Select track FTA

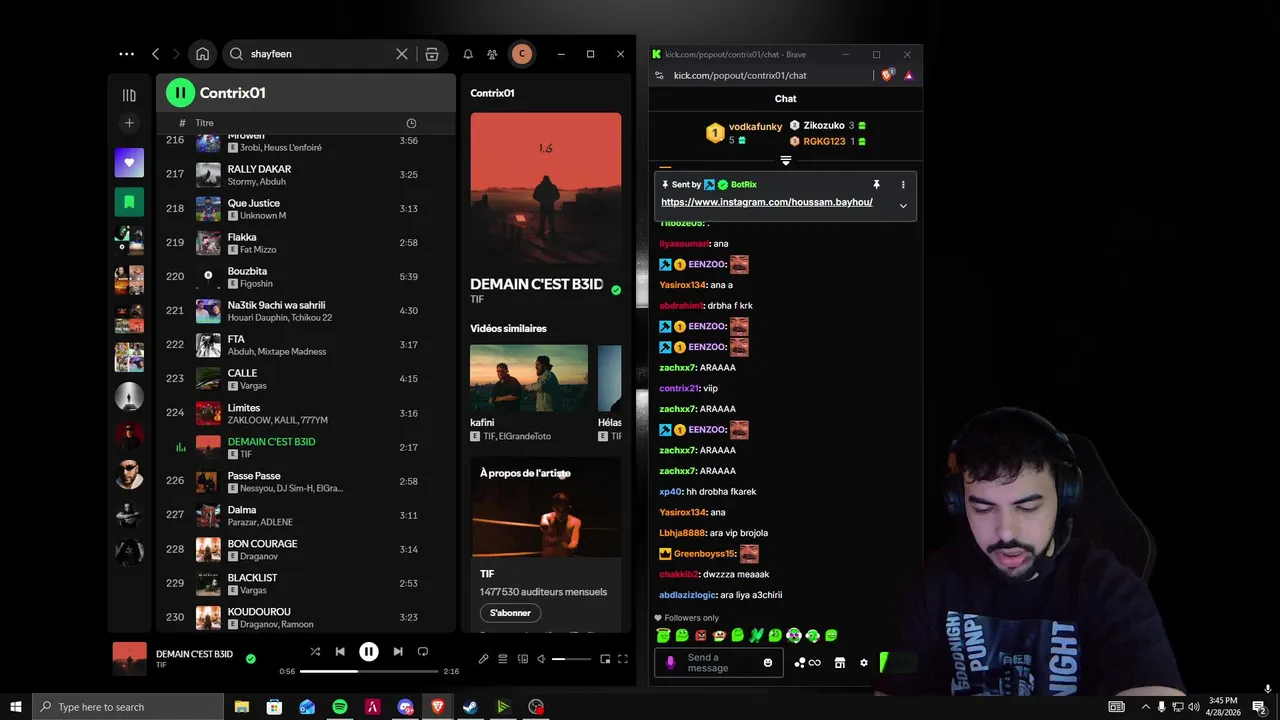point(305,345)
